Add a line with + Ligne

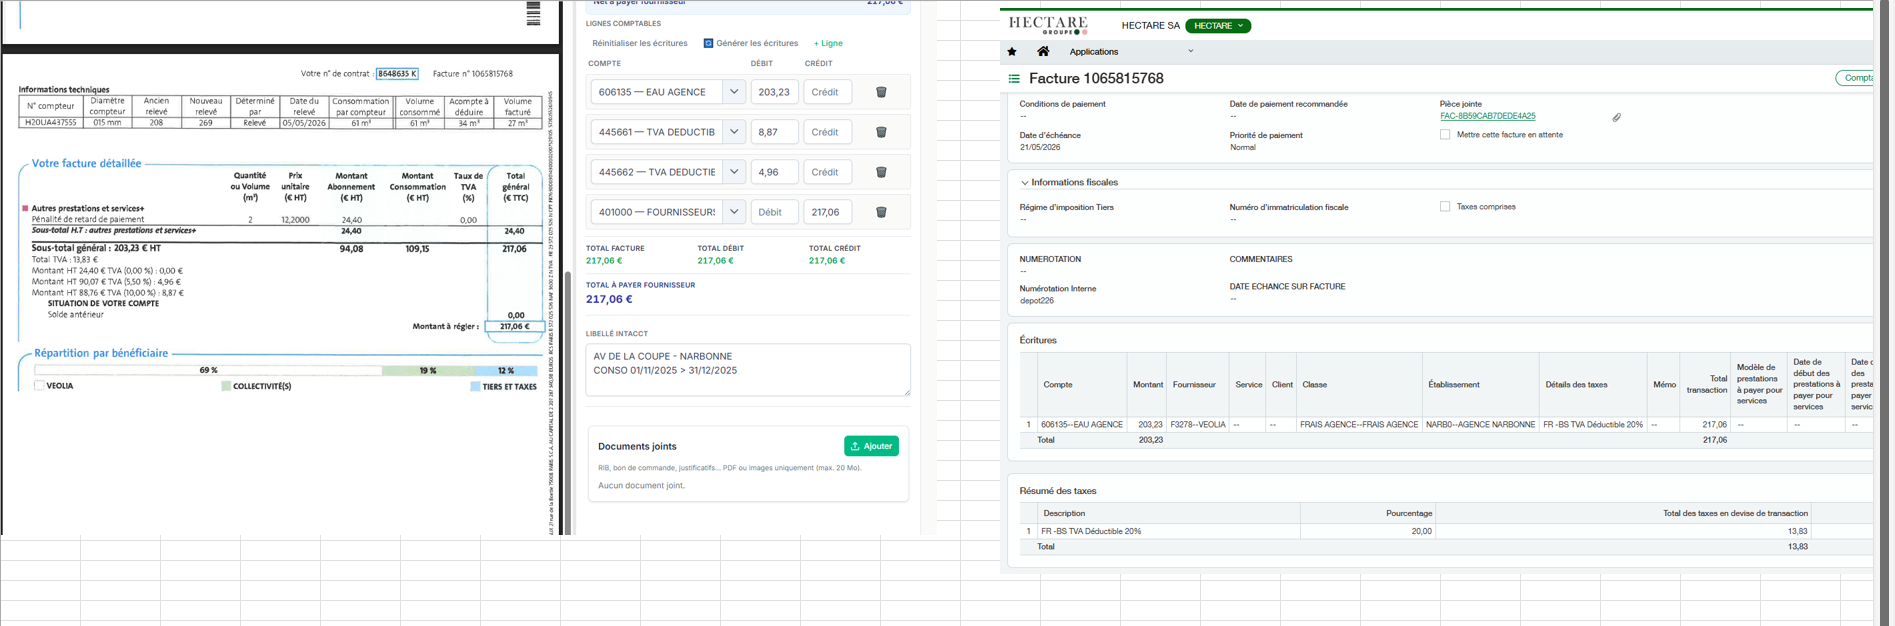point(828,43)
